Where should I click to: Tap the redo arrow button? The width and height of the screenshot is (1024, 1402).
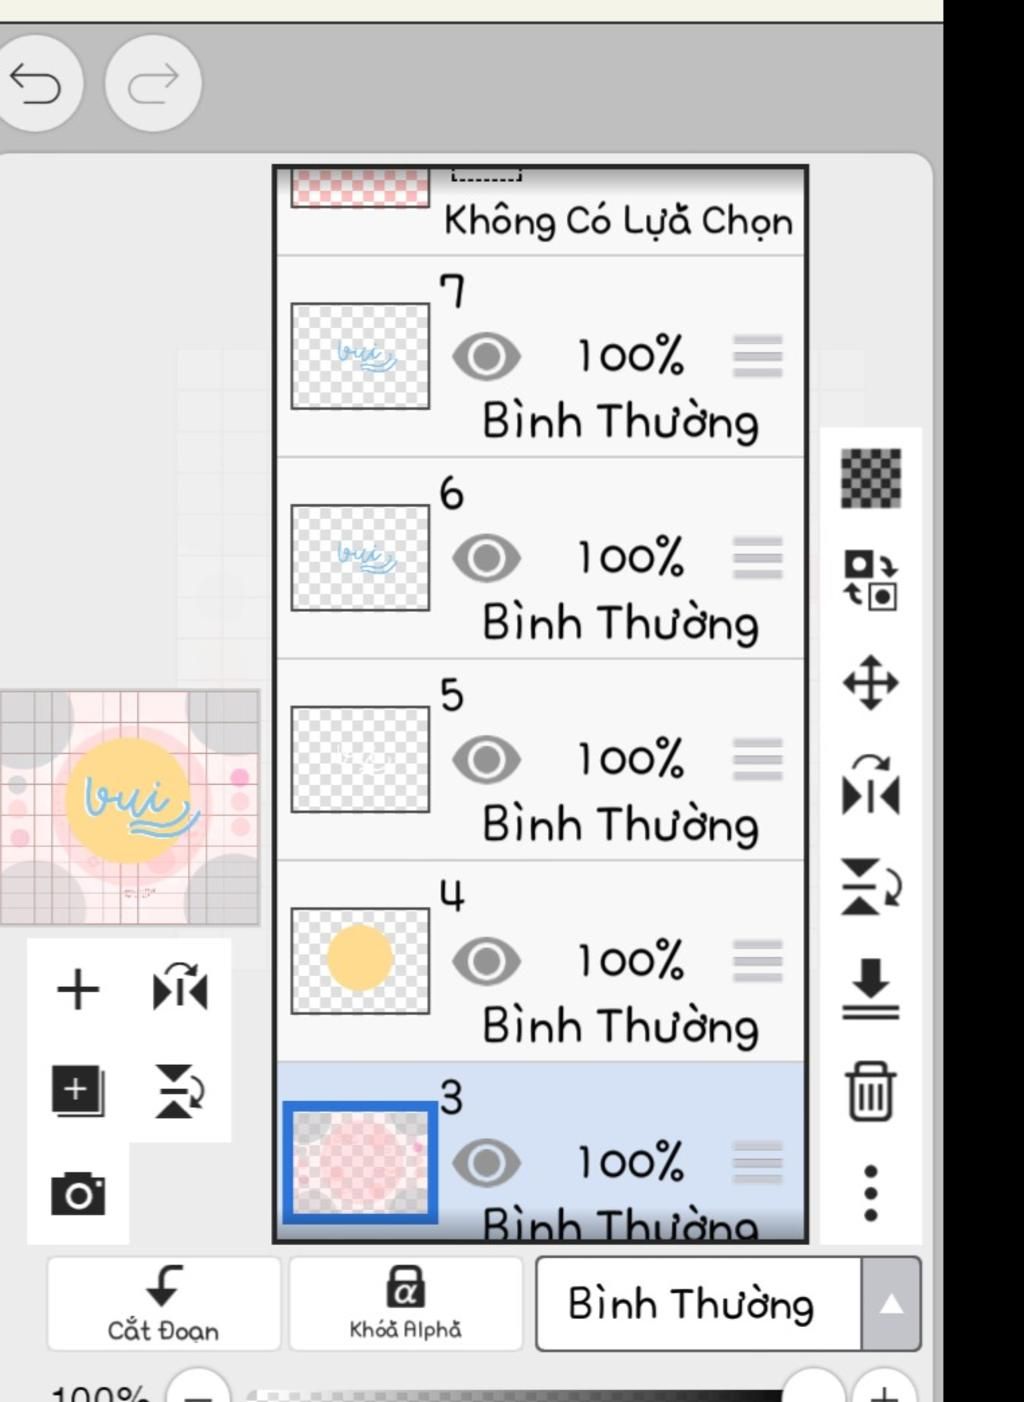click(x=153, y=84)
